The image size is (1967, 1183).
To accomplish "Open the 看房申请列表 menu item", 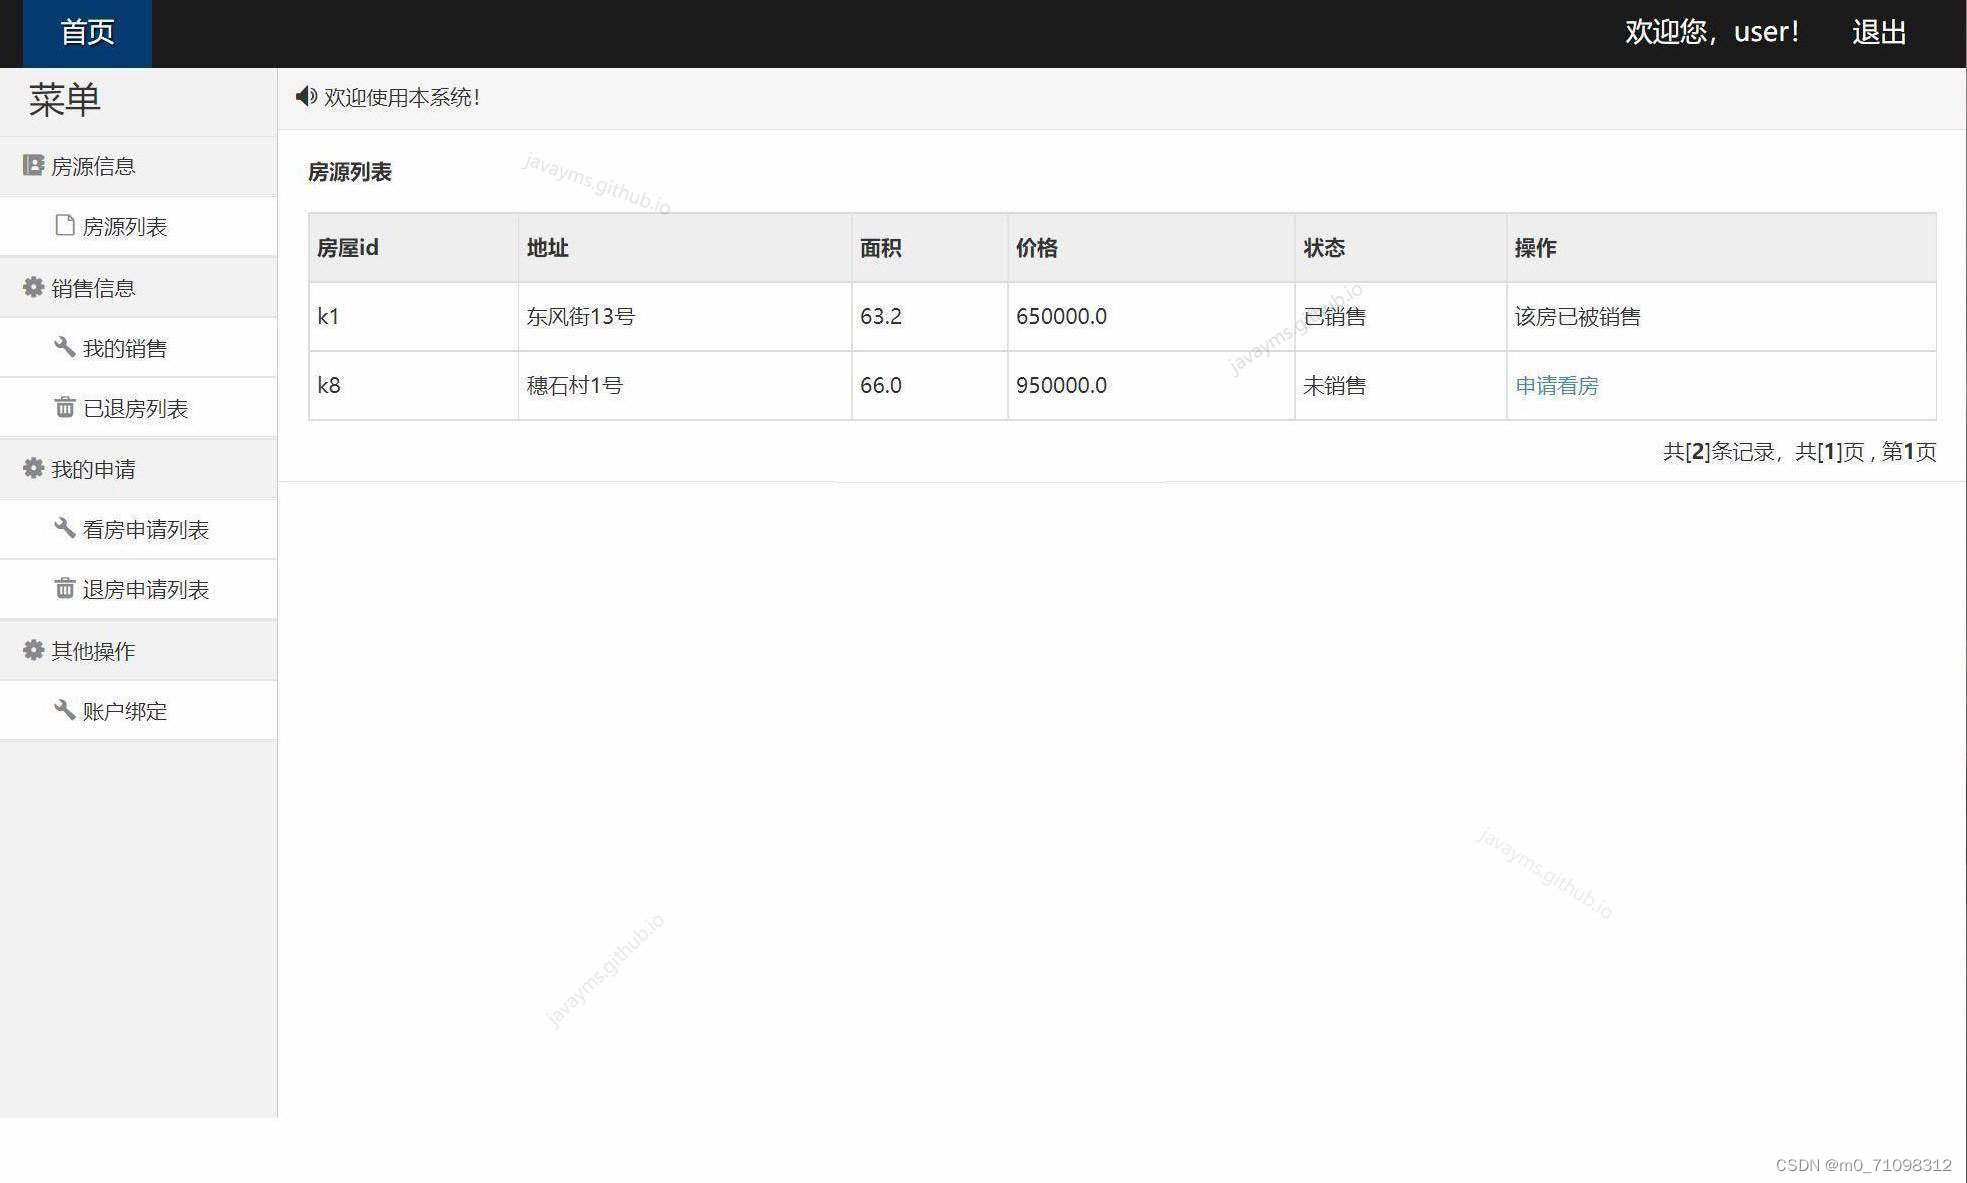I will point(145,529).
